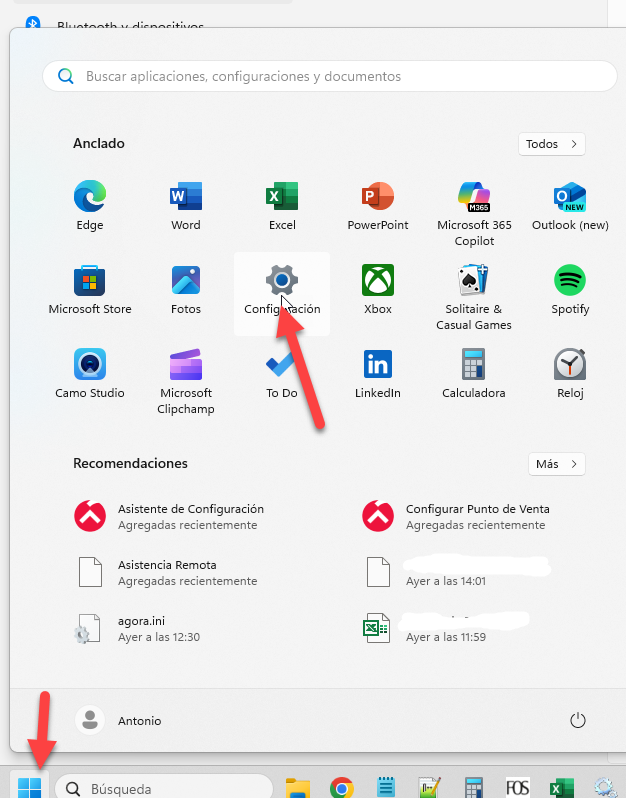Open the notepad icon in taskbar
626x798 pixels.
pos(386,788)
